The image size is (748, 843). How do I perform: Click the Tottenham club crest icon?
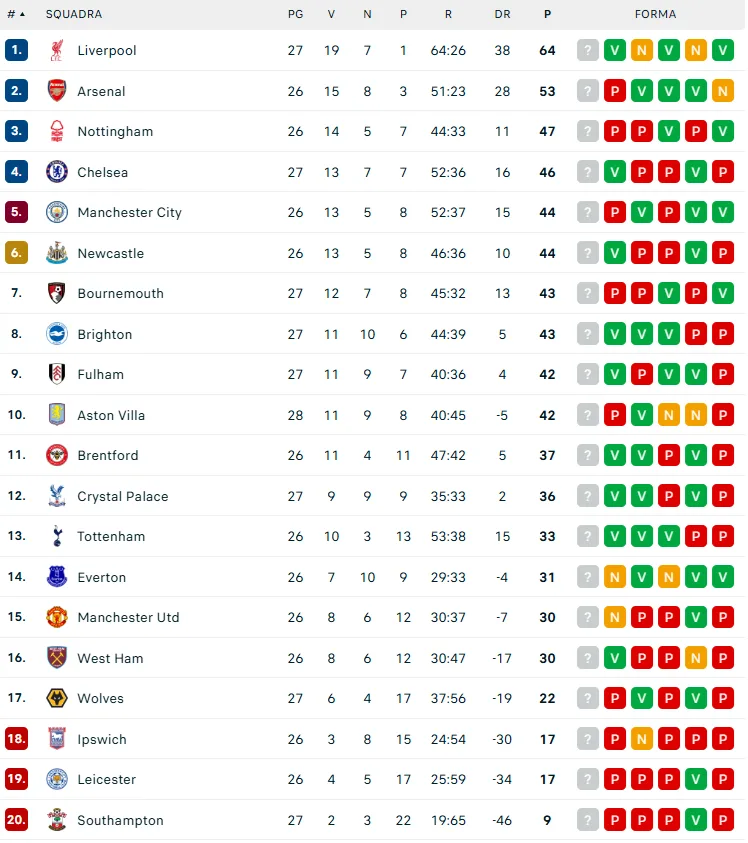[x=57, y=537]
